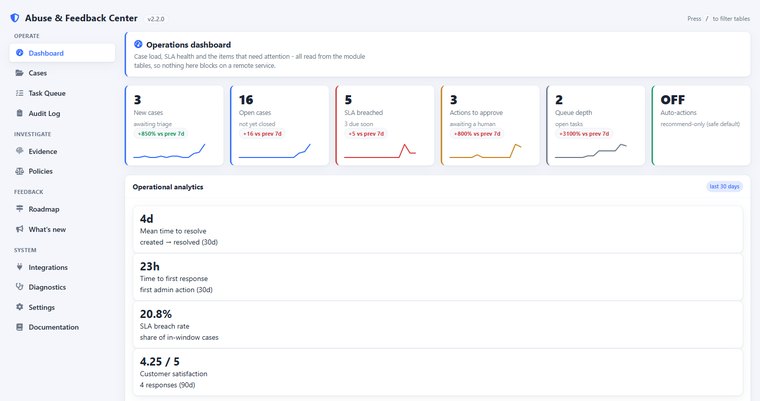Click the Evidence fingerprint icon
Viewport: 760px width, 401px height.
pyautogui.click(x=19, y=151)
